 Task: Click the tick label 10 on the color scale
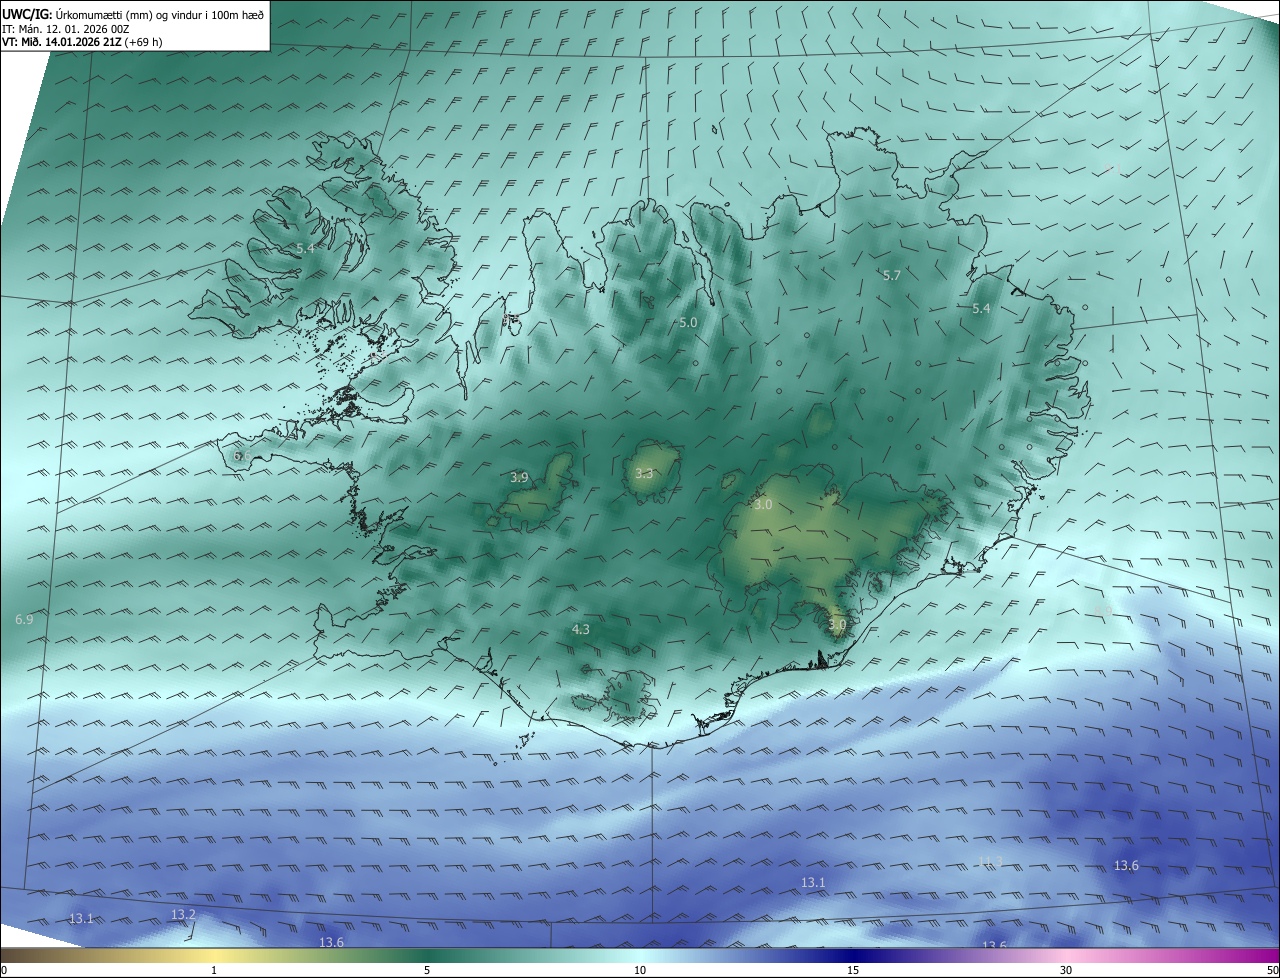coord(640,970)
